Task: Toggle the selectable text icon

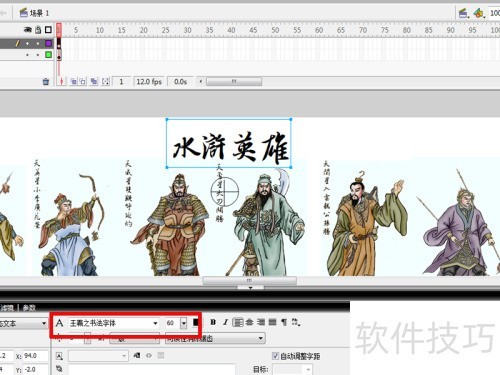Action: [137, 356]
